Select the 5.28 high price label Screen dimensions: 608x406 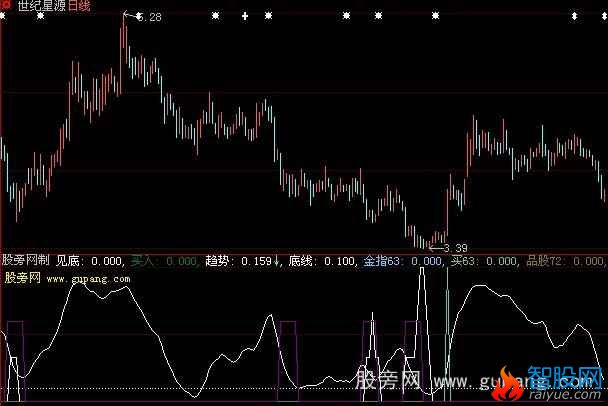click(x=149, y=17)
